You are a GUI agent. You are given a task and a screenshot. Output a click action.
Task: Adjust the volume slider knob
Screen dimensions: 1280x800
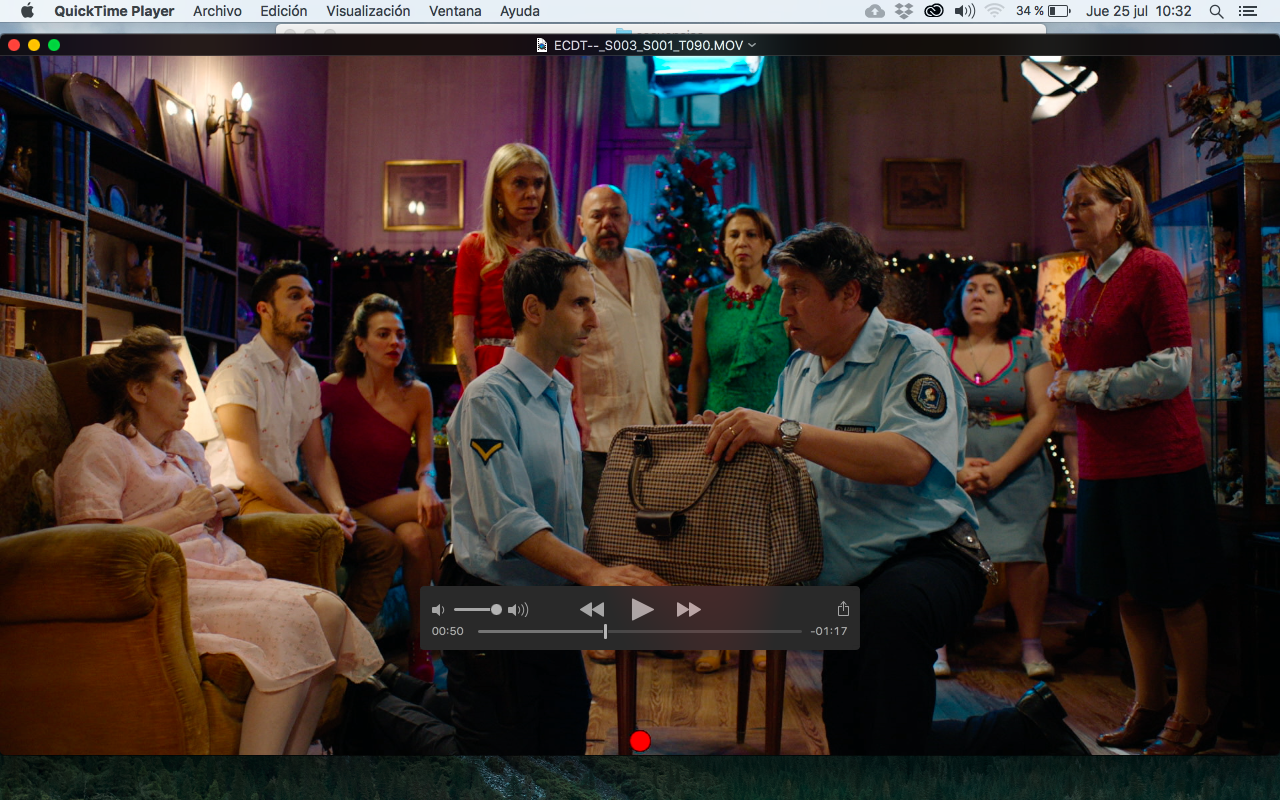(x=496, y=609)
